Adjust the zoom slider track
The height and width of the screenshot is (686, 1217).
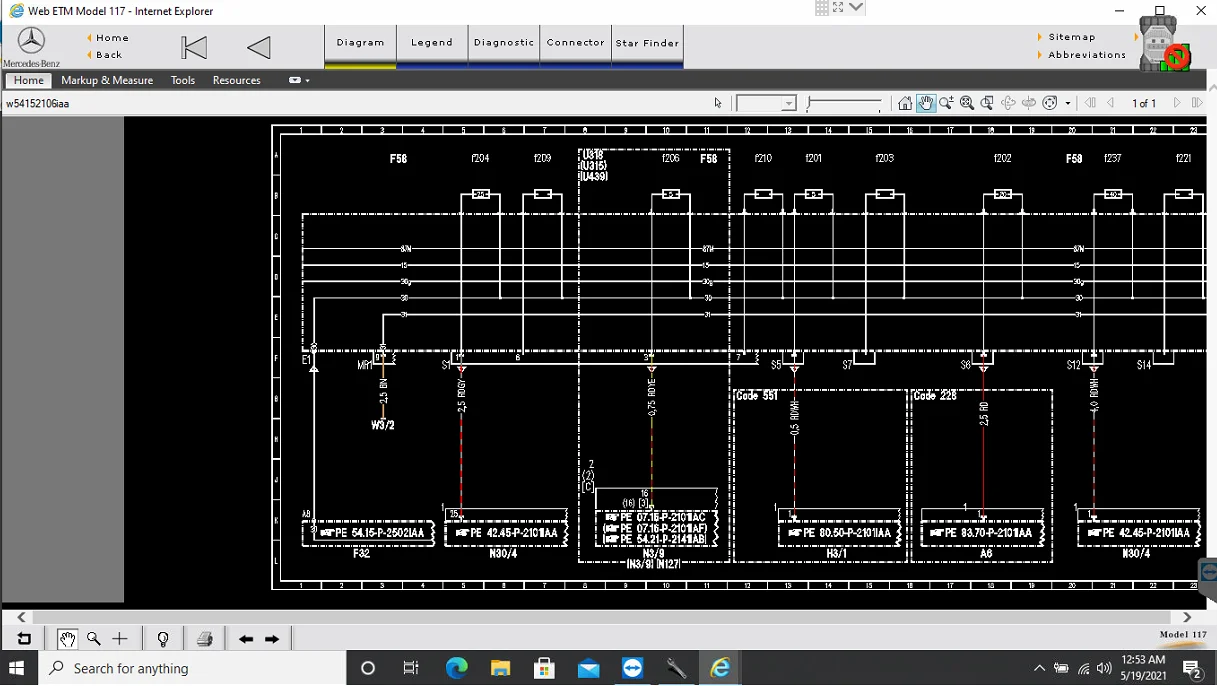point(845,103)
